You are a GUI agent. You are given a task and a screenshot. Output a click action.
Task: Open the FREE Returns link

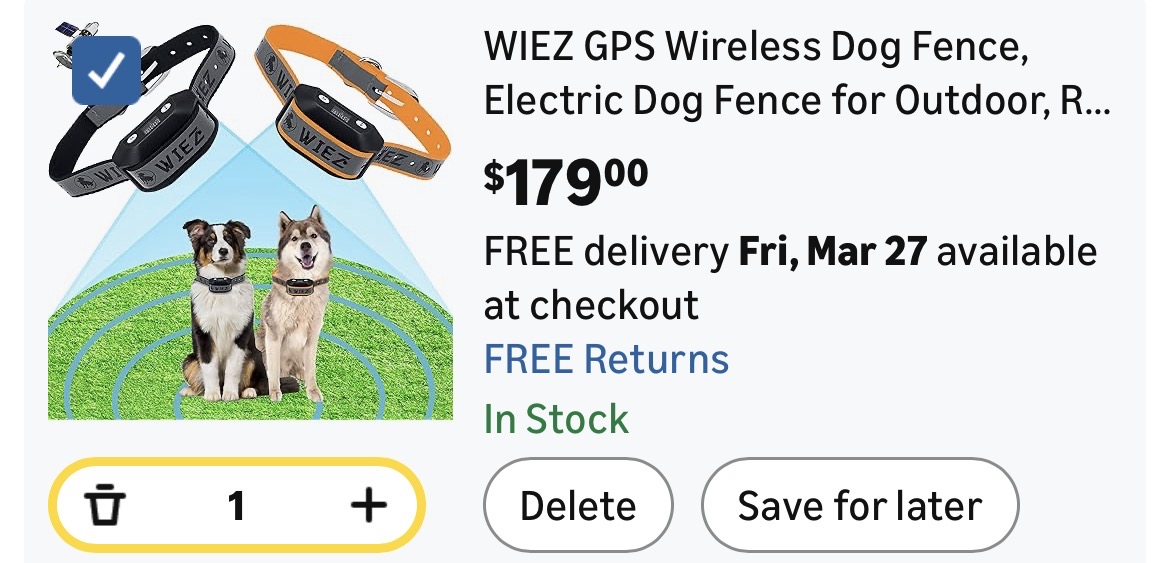(606, 359)
